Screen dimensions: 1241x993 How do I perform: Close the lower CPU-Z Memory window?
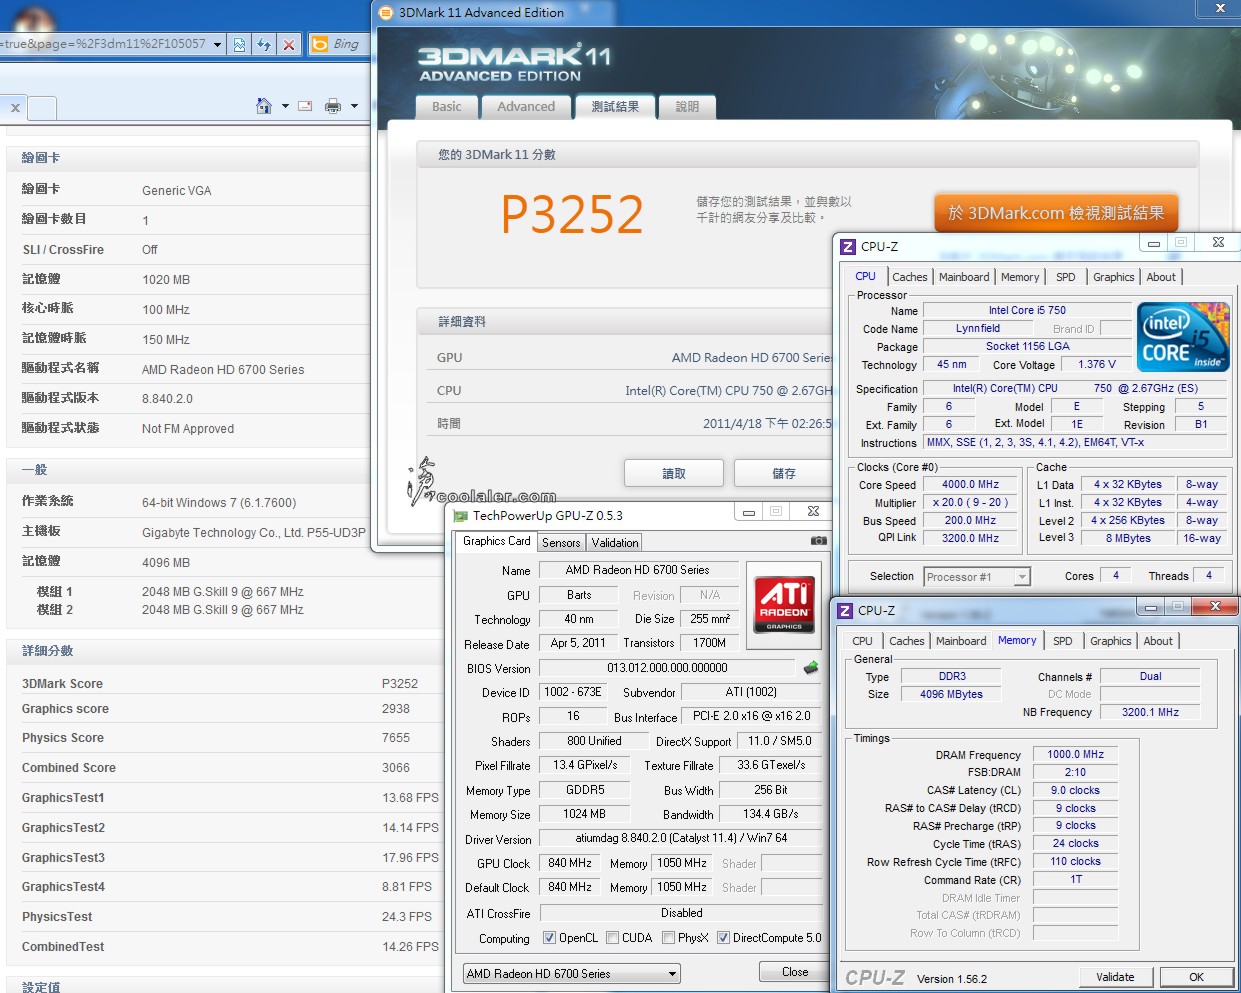click(x=1215, y=606)
